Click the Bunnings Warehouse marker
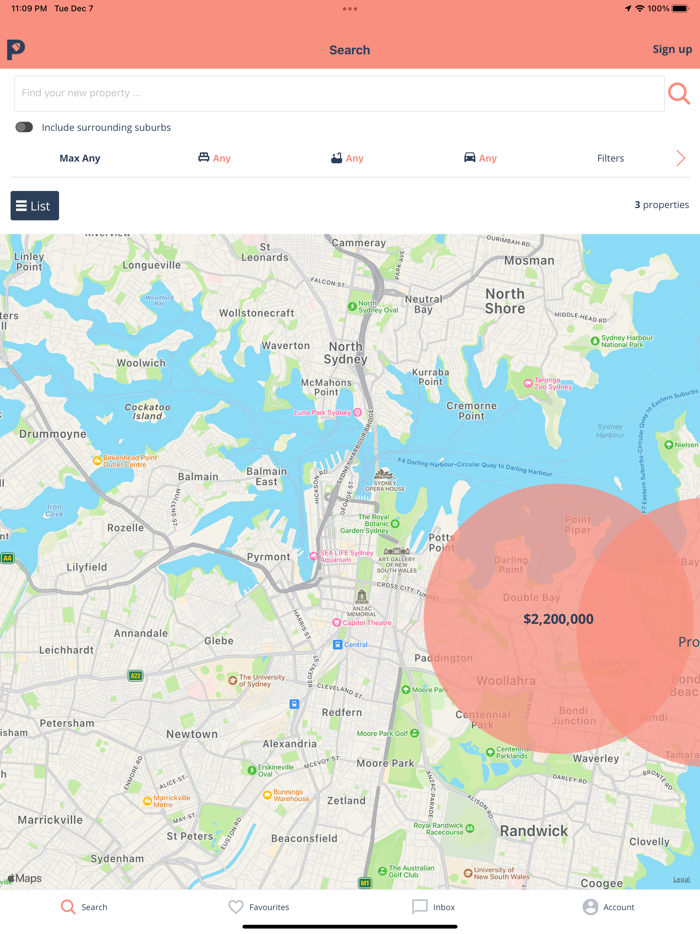This screenshot has height=934, width=700. (x=267, y=795)
